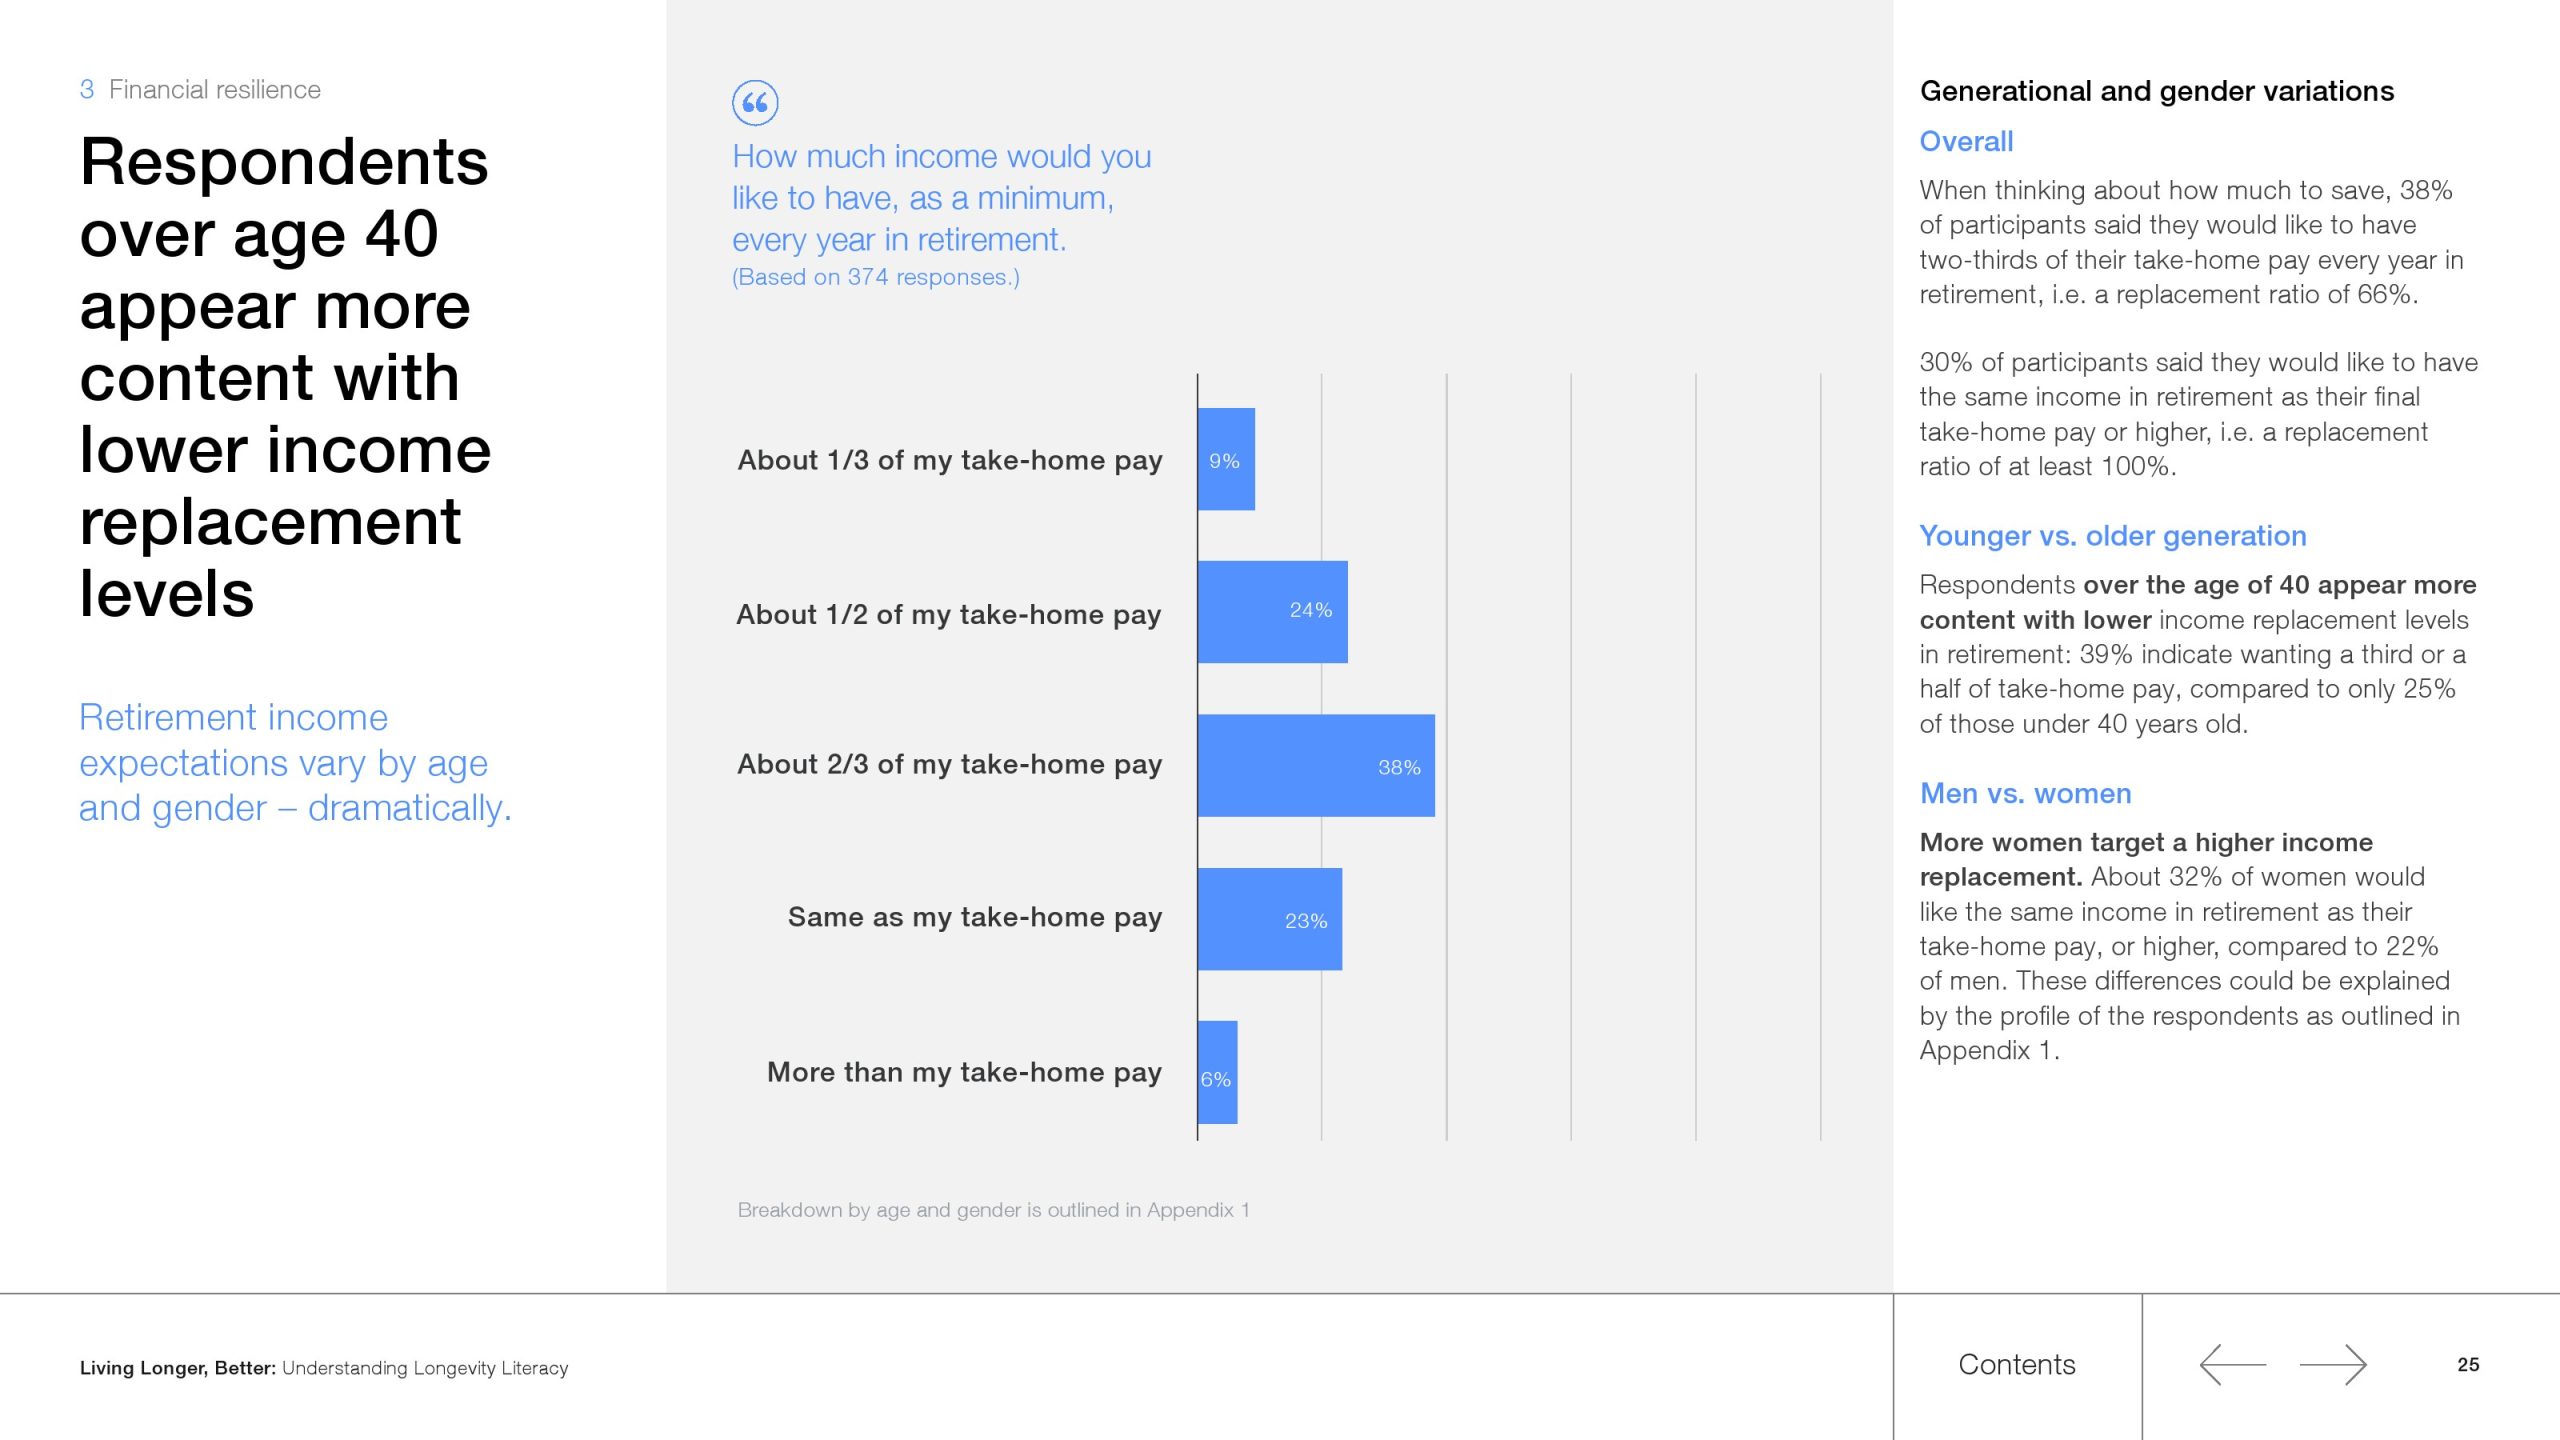Select the 23% same as take-home pay bar
This screenshot has height=1440, width=2560.
pyautogui.click(x=1269, y=919)
